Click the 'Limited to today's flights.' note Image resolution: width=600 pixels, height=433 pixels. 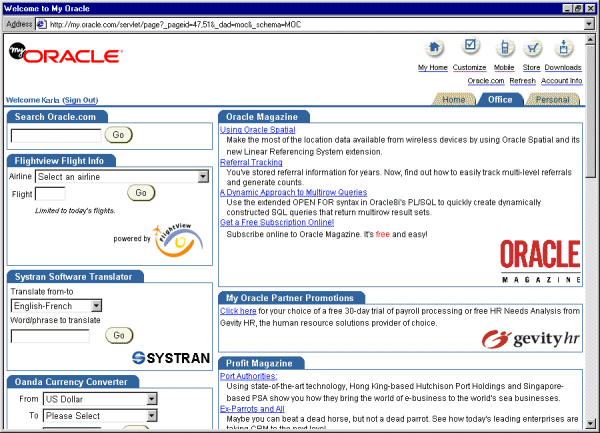click(75, 211)
